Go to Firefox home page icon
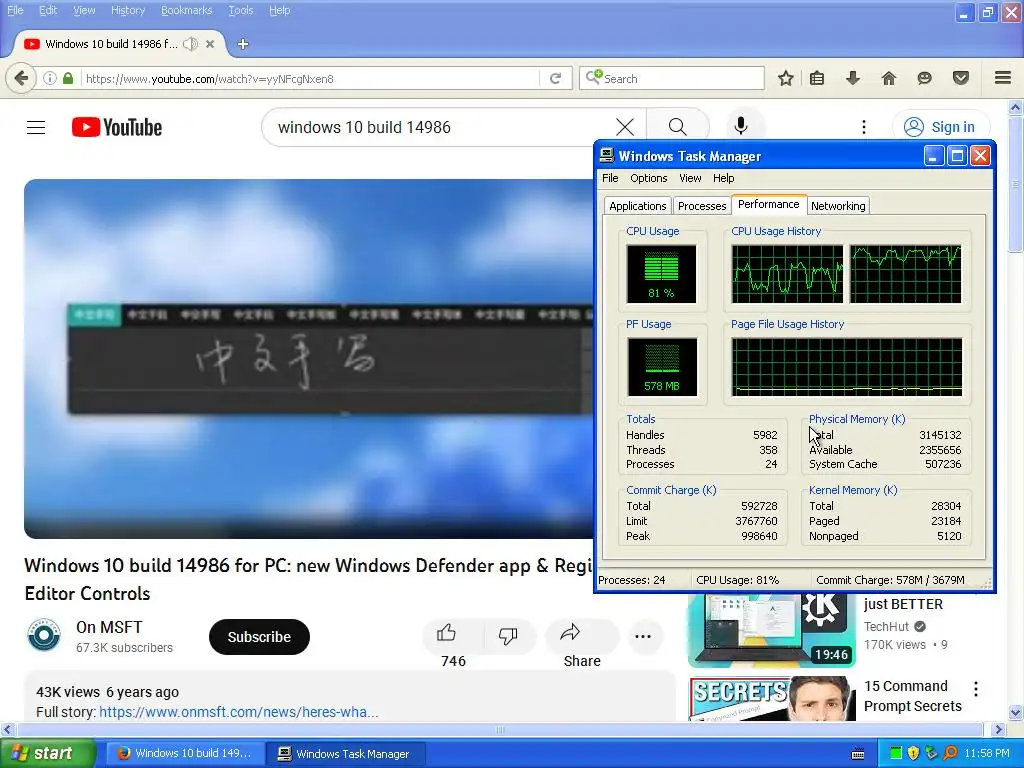This screenshot has width=1024, height=768. point(889,78)
